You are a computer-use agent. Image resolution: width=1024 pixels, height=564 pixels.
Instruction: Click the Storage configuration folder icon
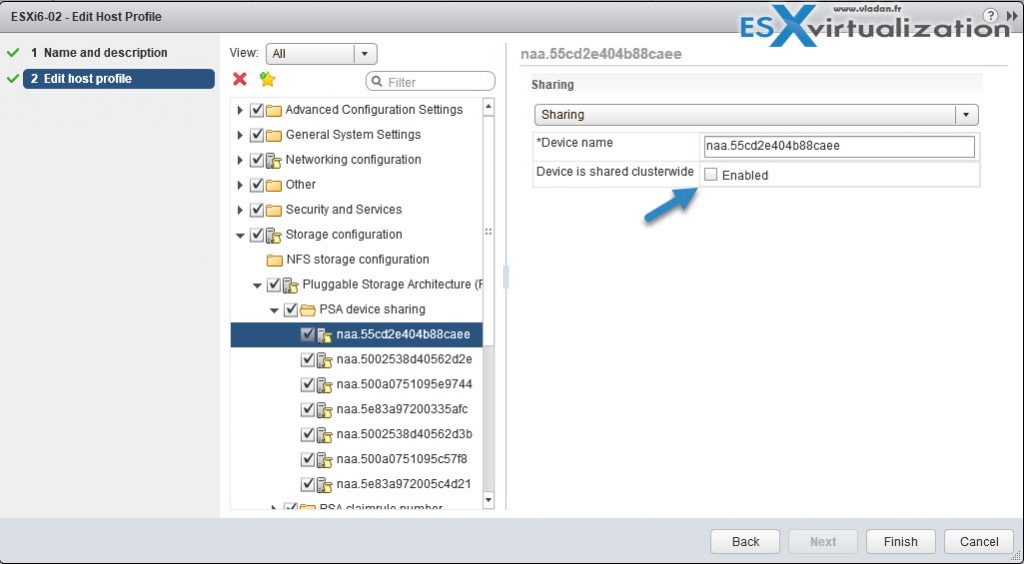(274, 235)
